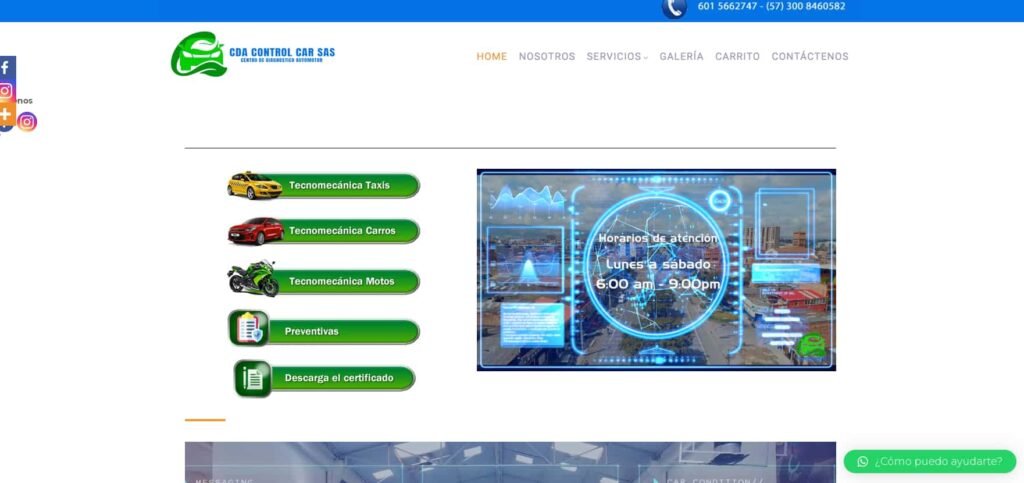Open the CARRITO page

737,57
